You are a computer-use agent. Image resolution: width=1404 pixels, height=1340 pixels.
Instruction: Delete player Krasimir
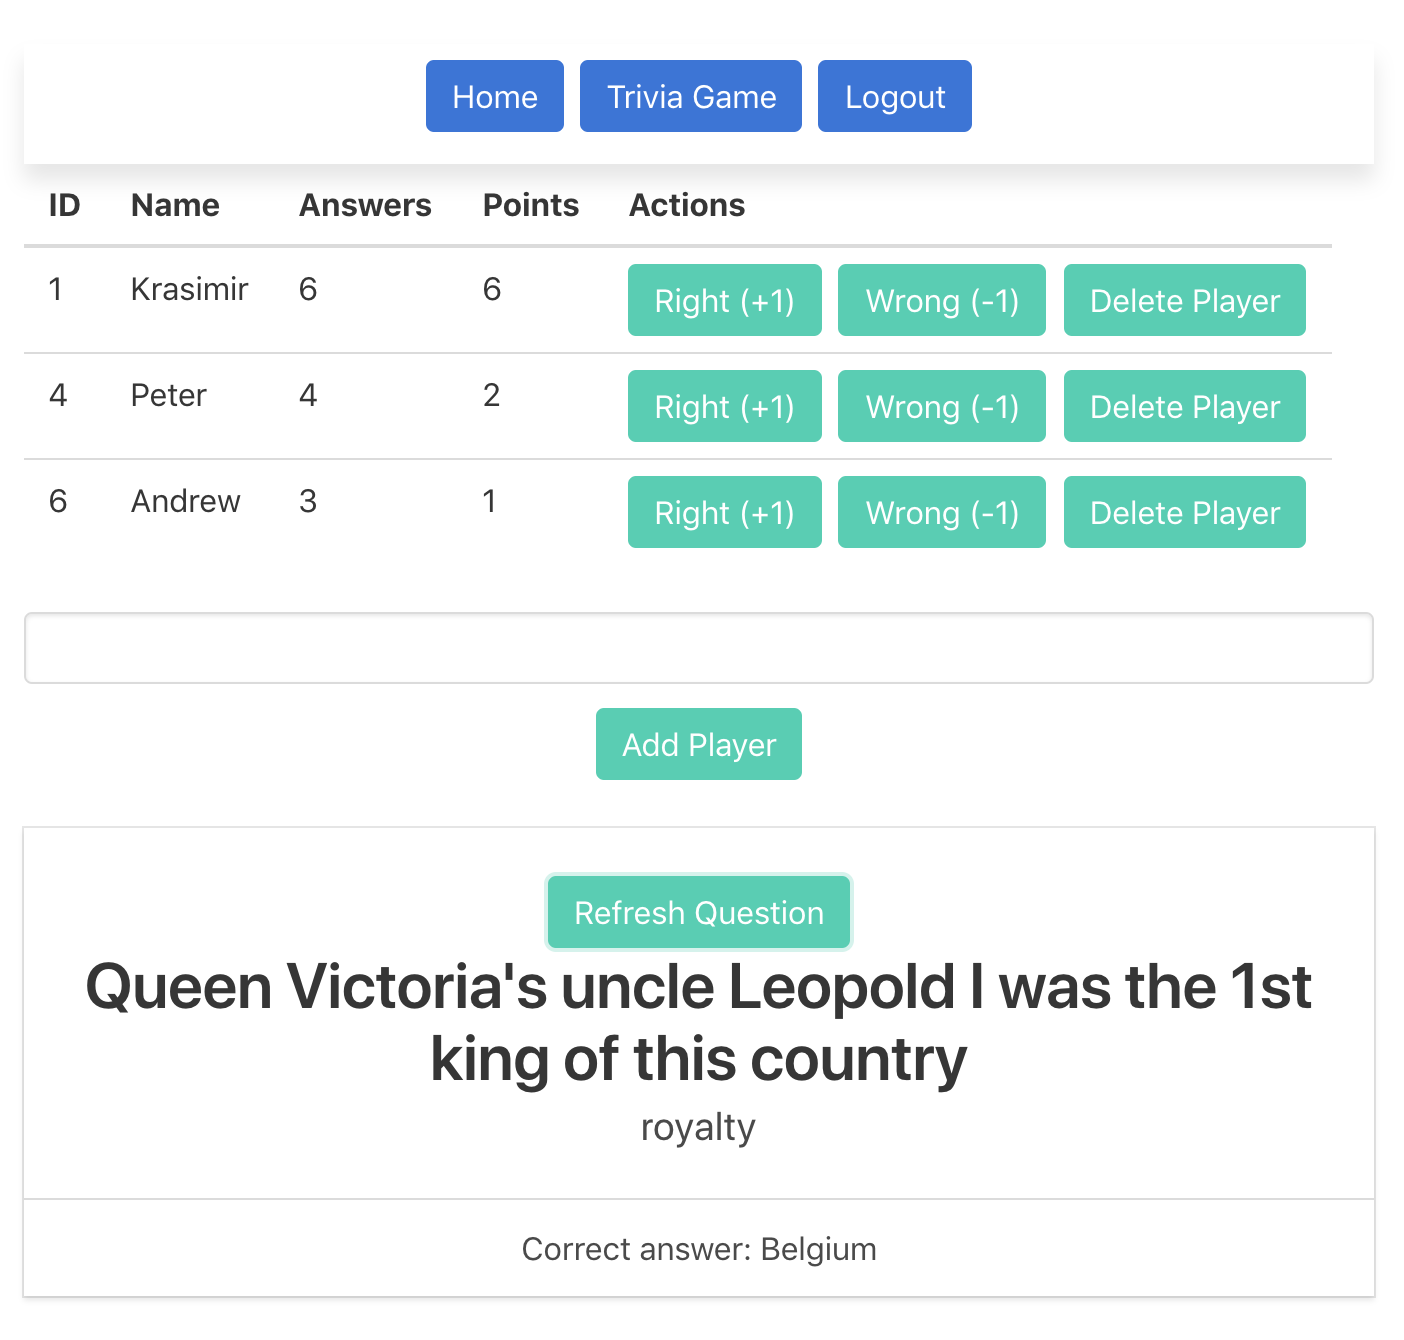1185,300
